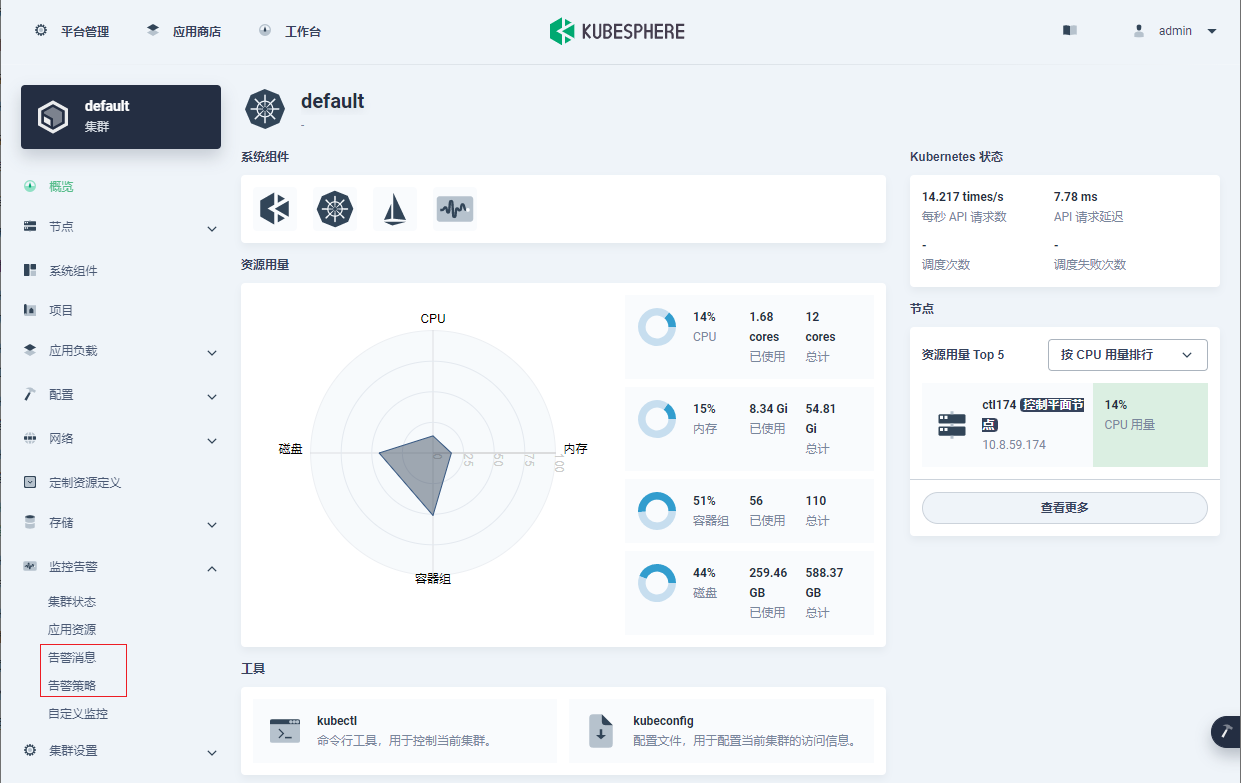Open 平台管理 in top navigation
Screen dimensions: 1241x783
click(85, 31)
